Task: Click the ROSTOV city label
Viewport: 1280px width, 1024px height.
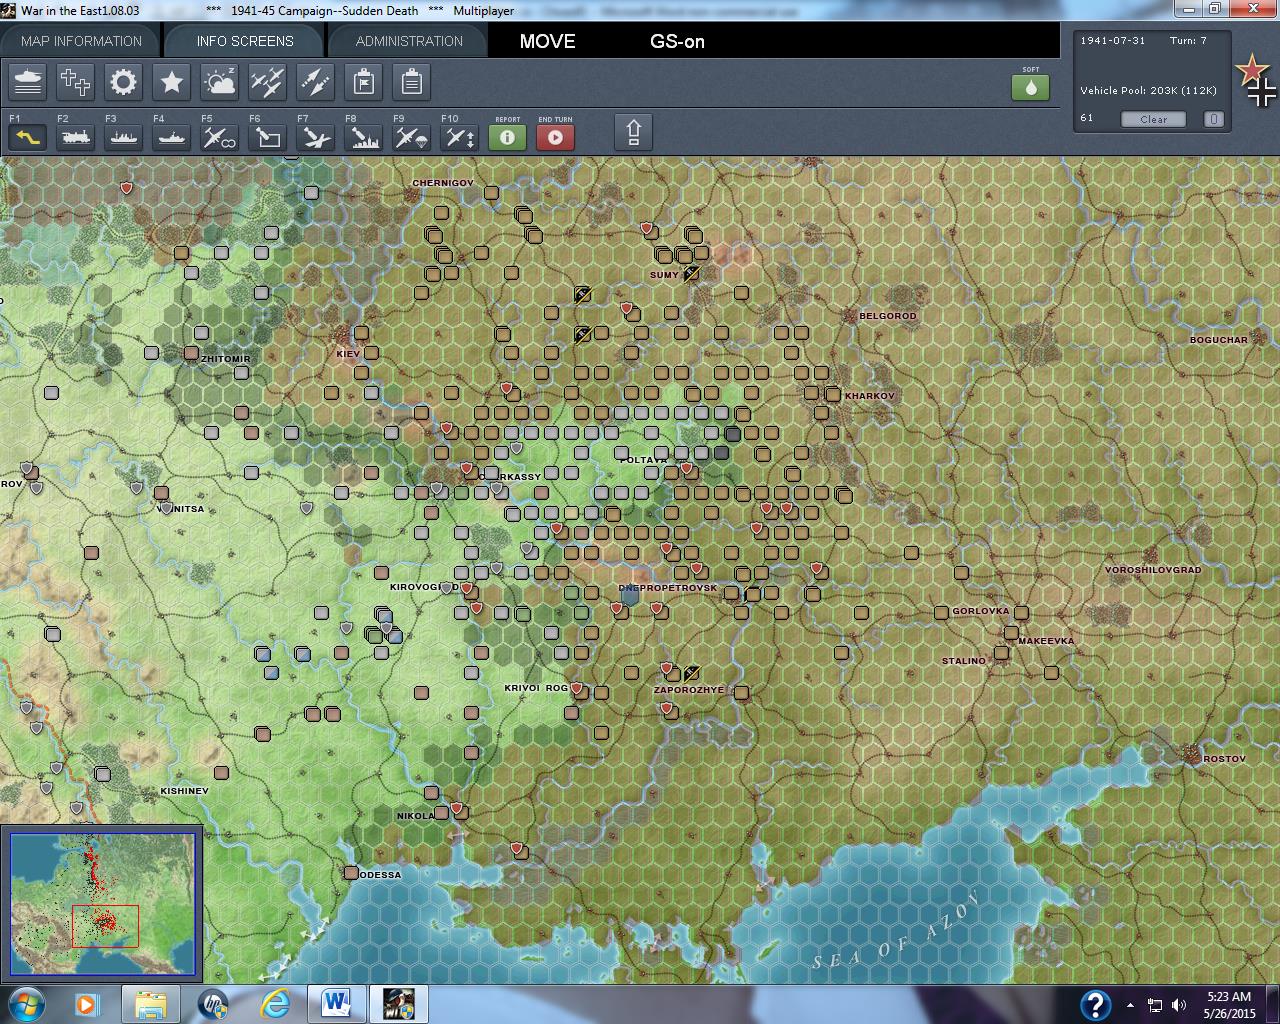Action: point(1225,759)
